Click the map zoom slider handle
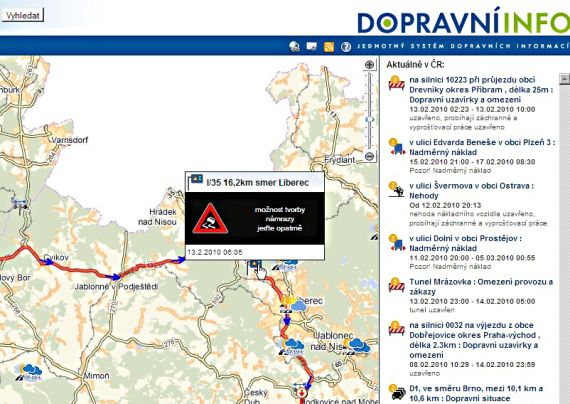The image size is (570, 404). 369,119
